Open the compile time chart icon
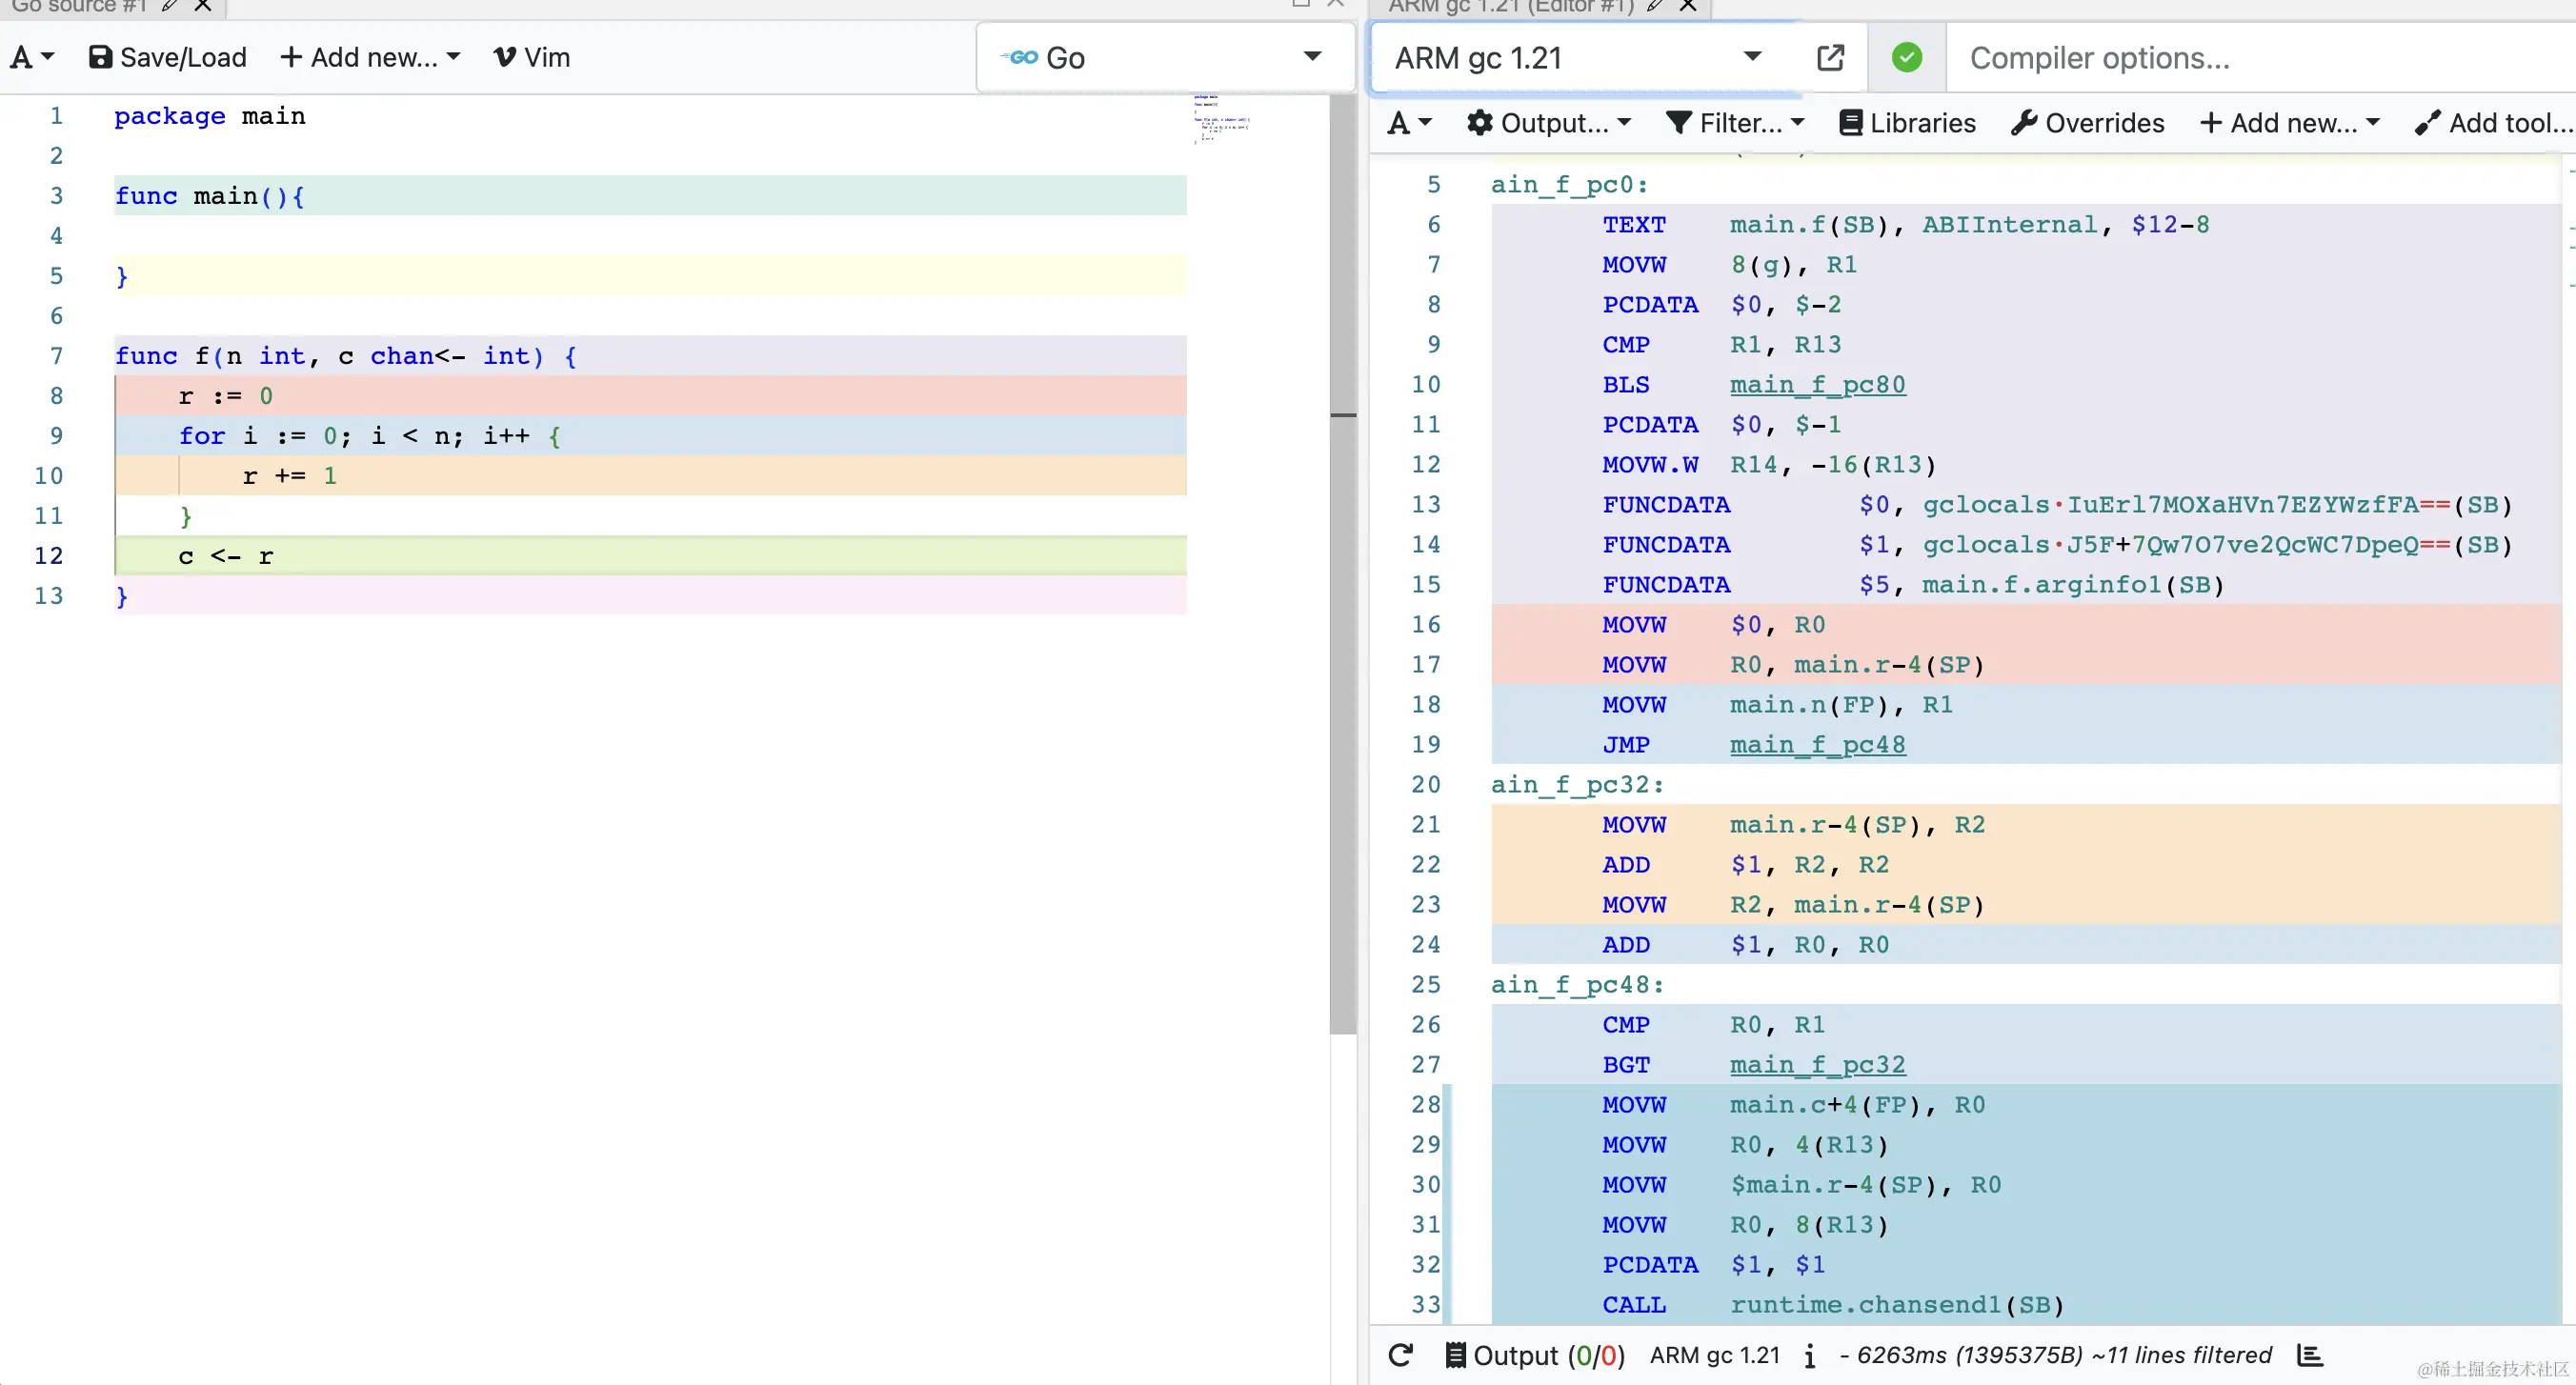The width and height of the screenshot is (2576, 1385). [x=2310, y=1355]
